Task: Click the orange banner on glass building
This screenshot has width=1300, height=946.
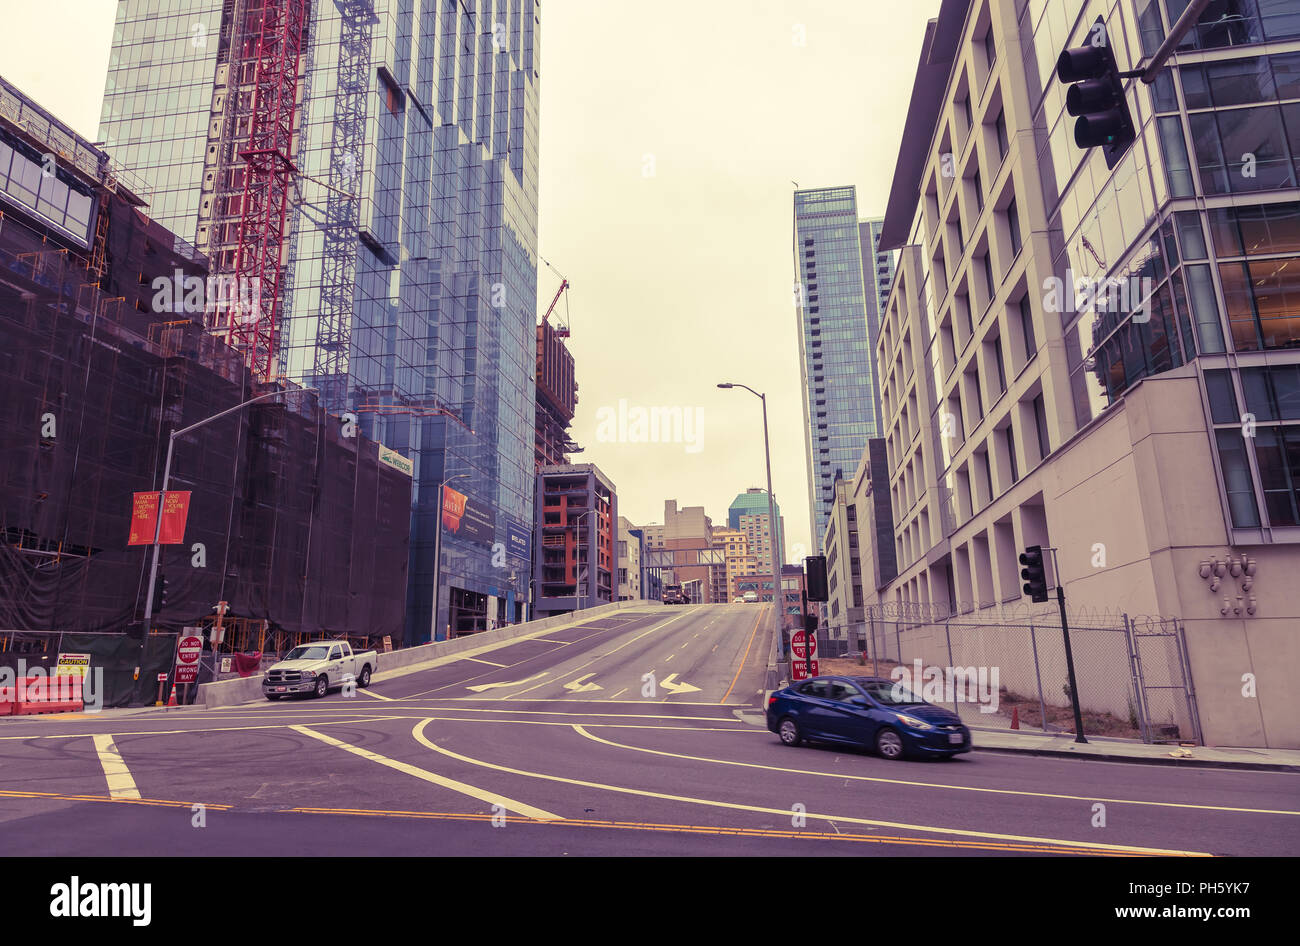Action: coord(453,509)
